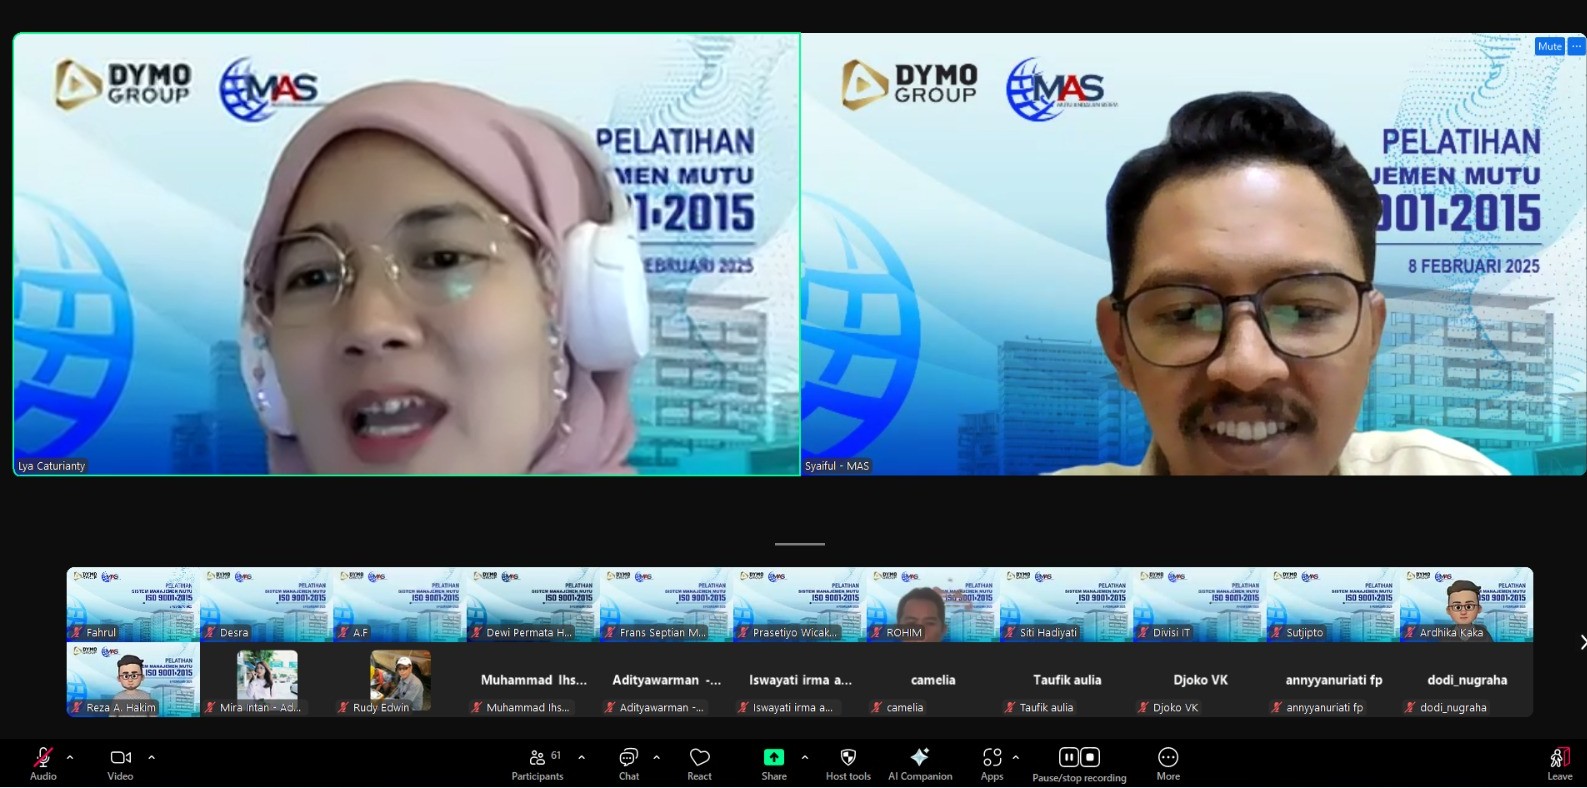1587x788 pixels.
Task: Select Reza A. Hakim's avatar thumbnail
Action: pos(133,679)
